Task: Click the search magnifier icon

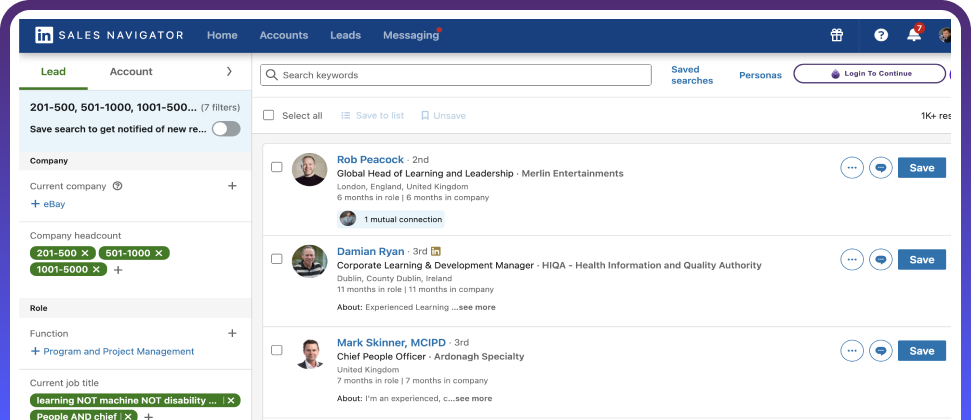Action: [271, 75]
